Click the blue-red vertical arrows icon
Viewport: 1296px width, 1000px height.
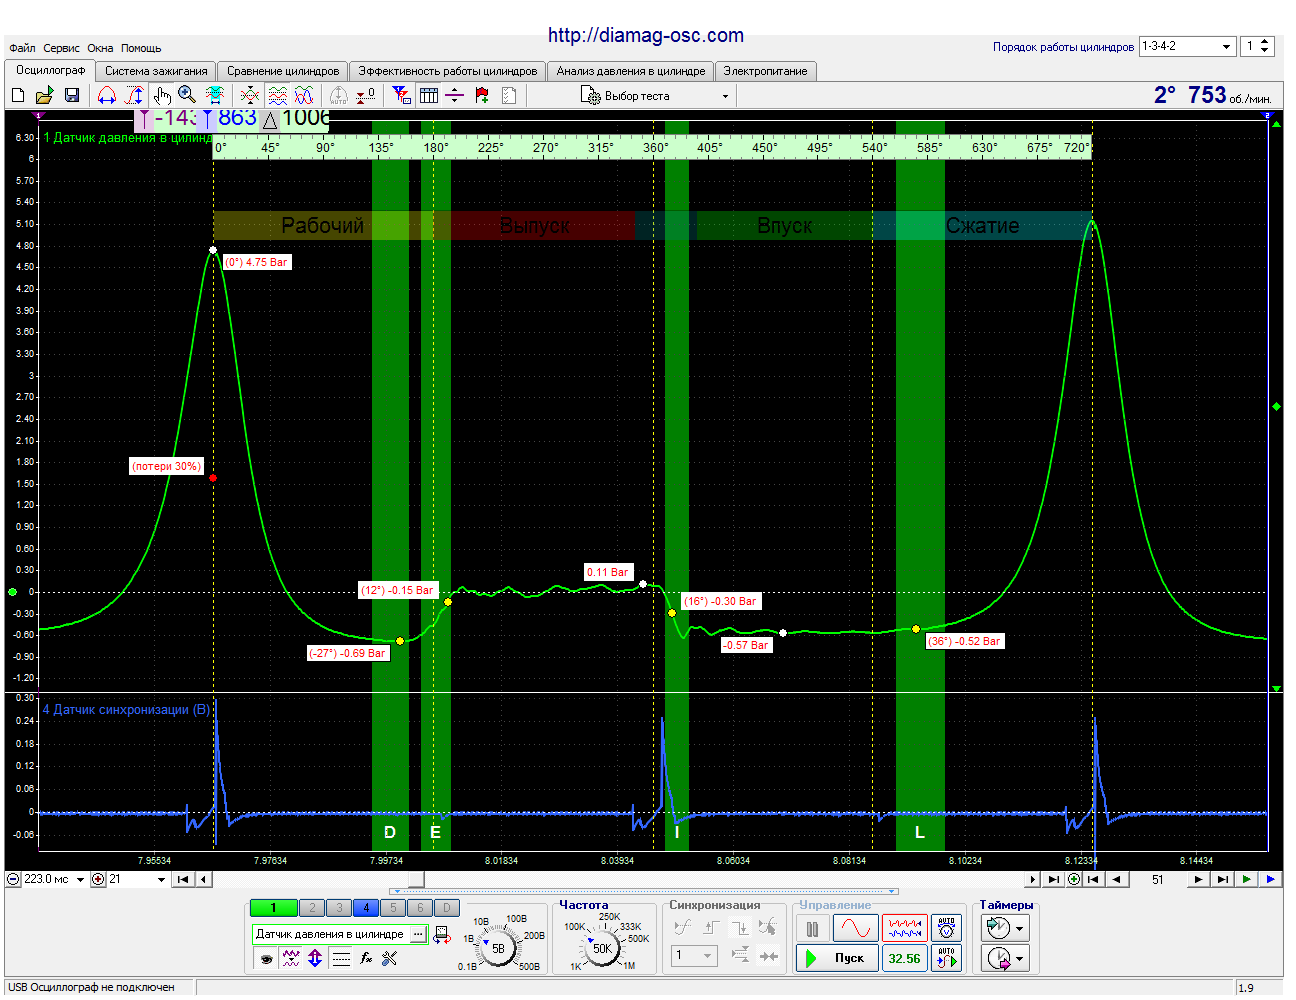pos(315,958)
